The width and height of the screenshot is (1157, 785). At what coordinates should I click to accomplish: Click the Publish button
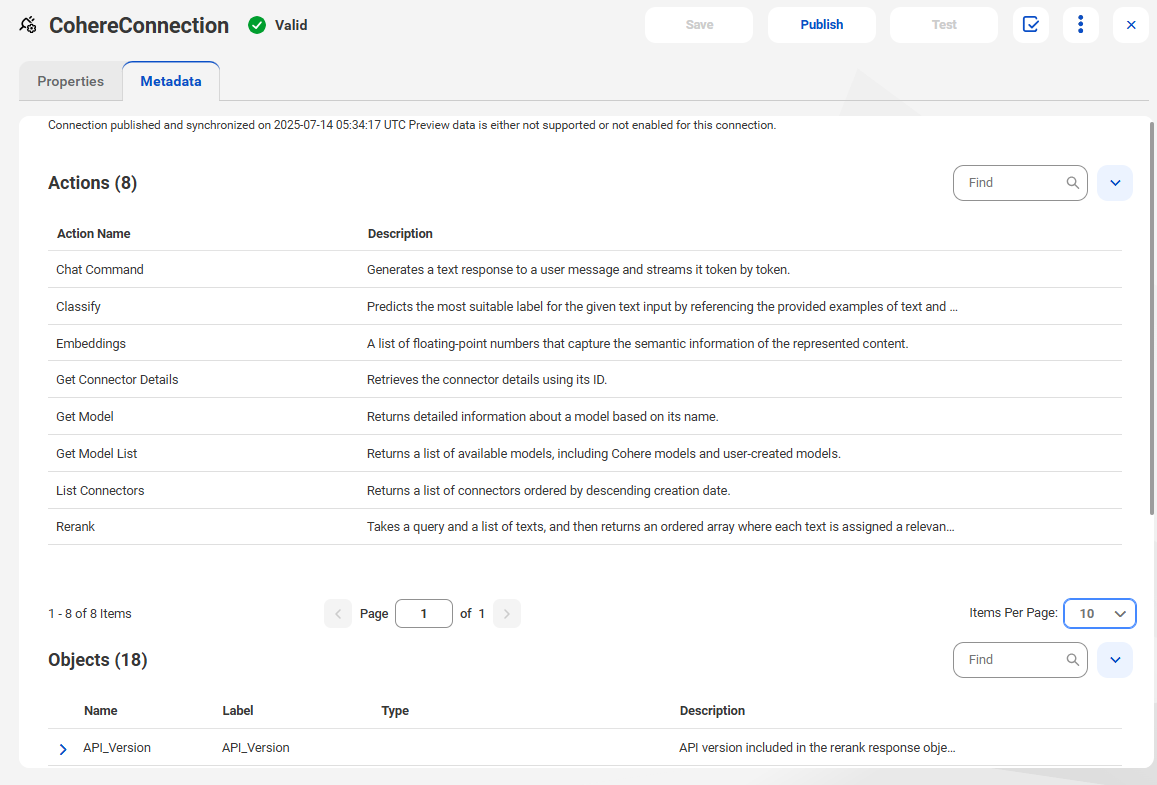point(821,25)
